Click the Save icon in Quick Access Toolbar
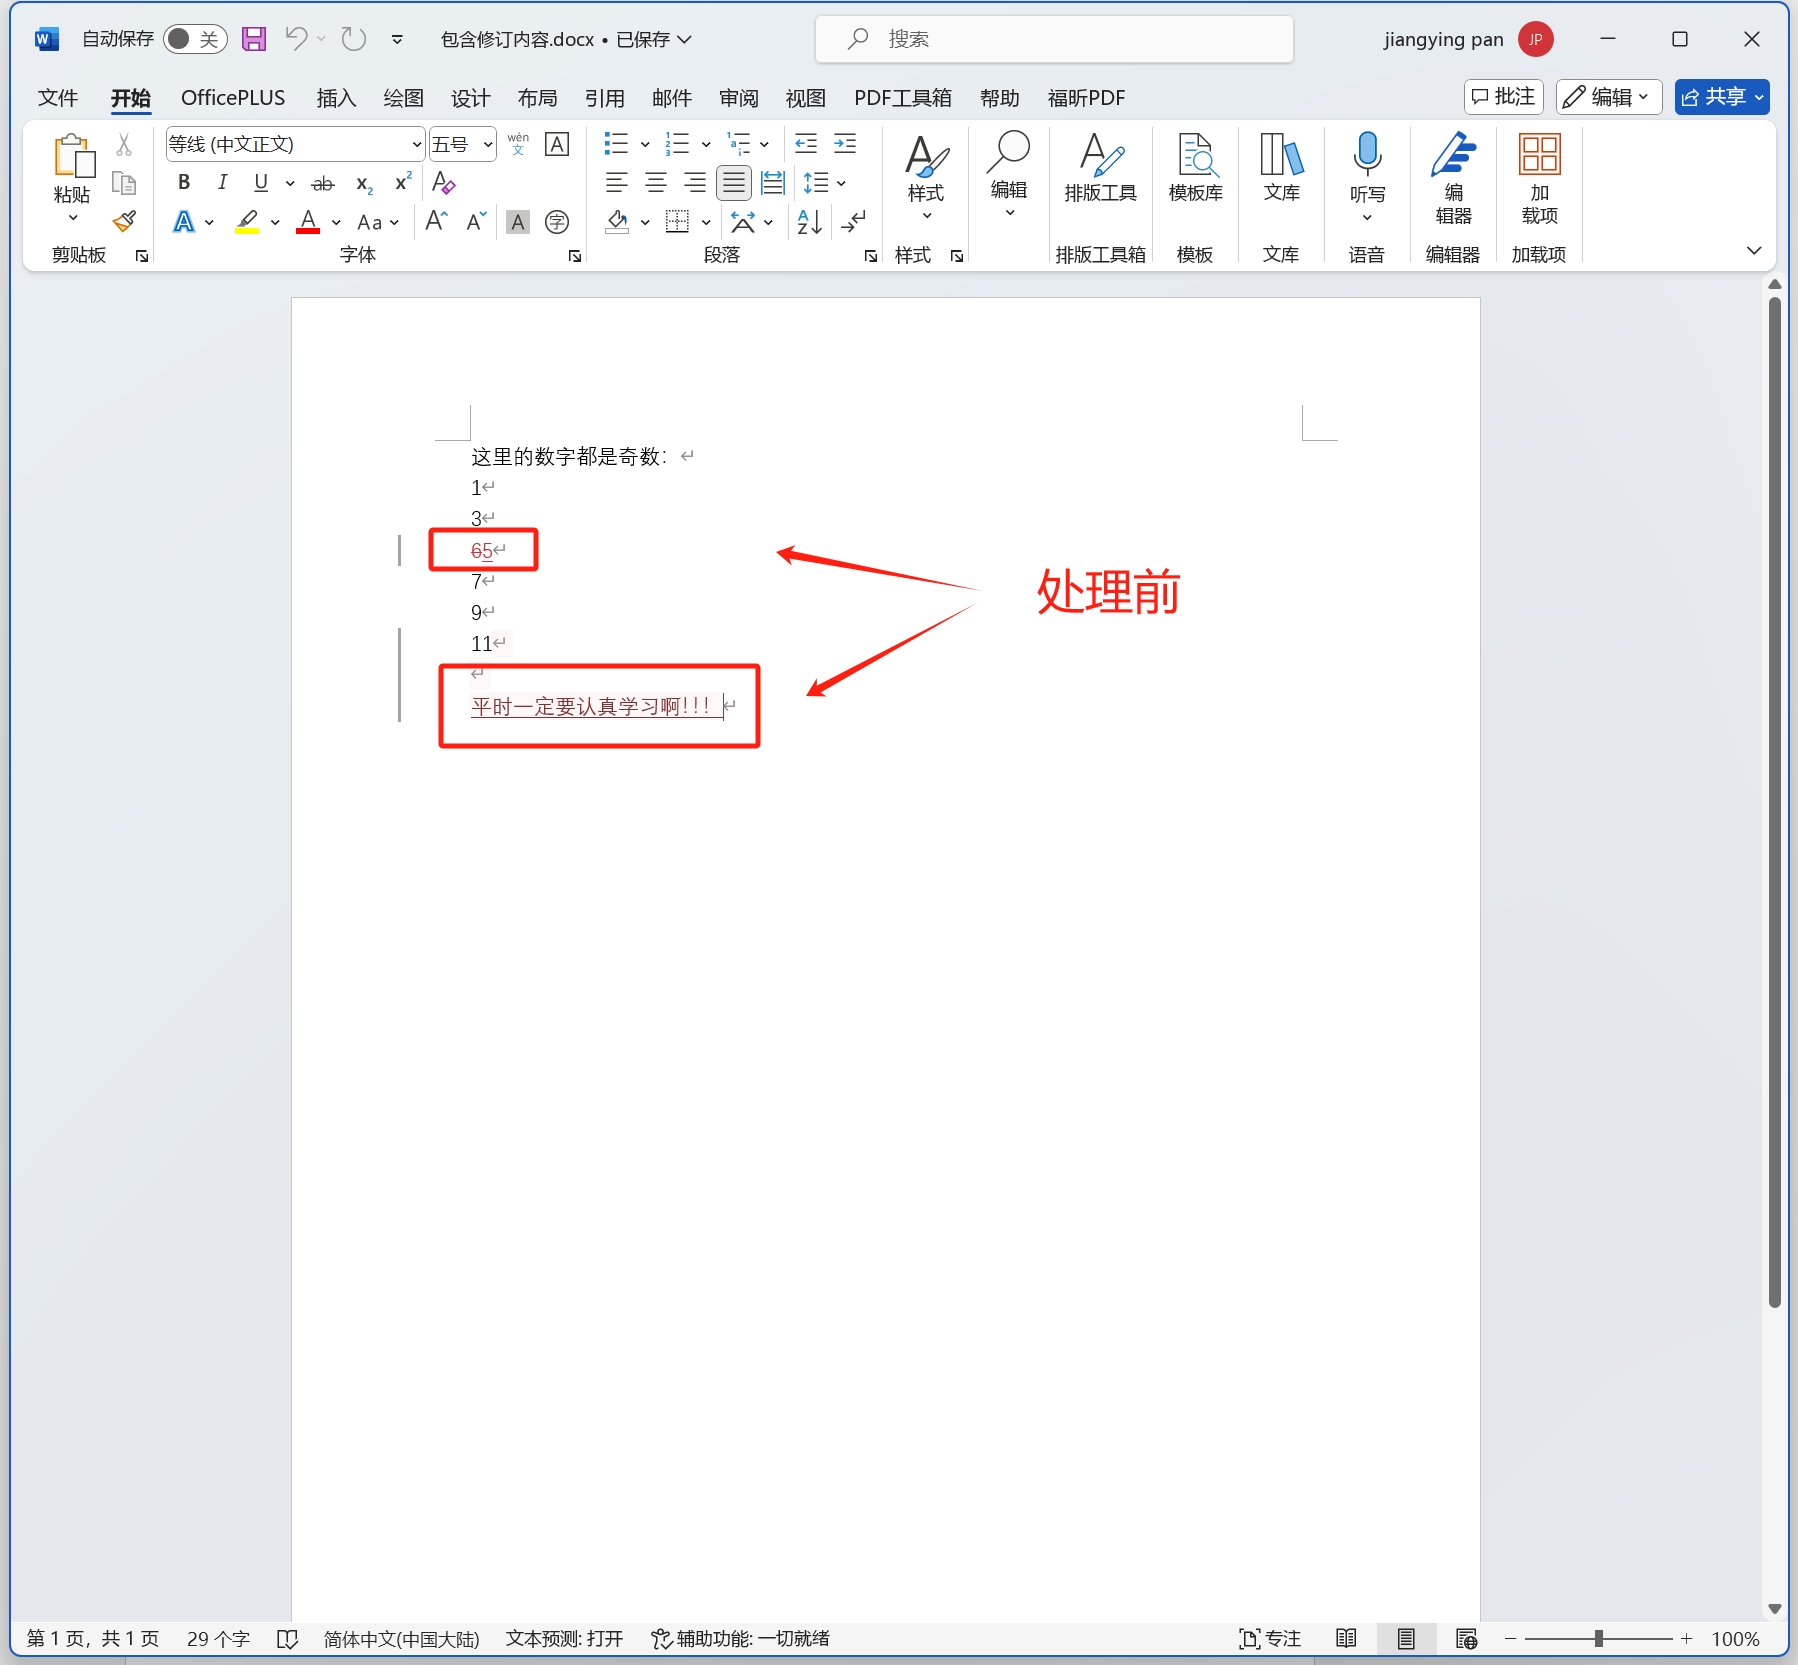 coord(254,39)
